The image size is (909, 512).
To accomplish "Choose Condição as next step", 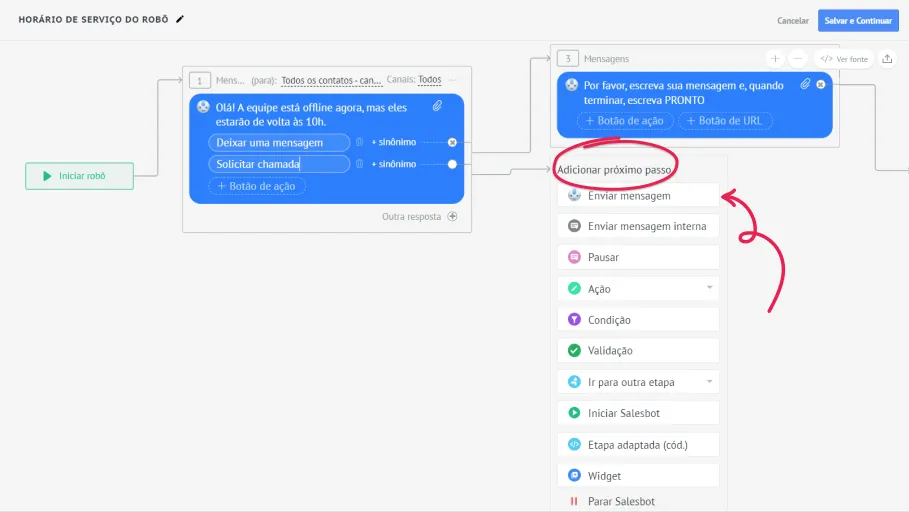I will click(638, 319).
